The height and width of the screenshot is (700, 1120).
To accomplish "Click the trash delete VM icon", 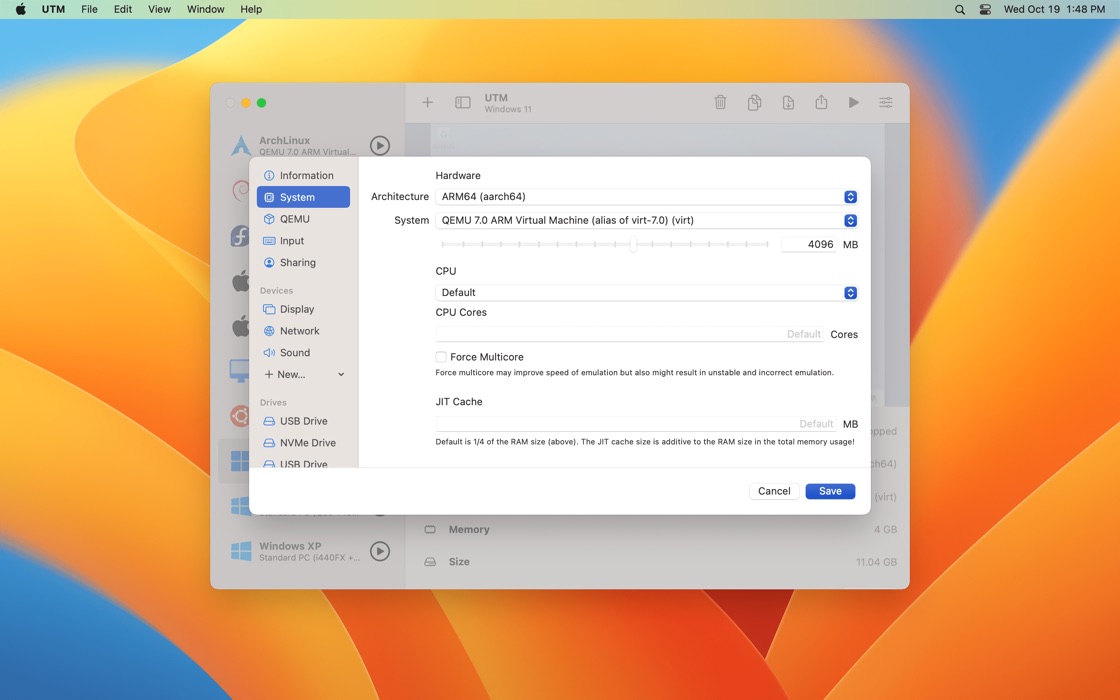I will pyautogui.click(x=720, y=102).
